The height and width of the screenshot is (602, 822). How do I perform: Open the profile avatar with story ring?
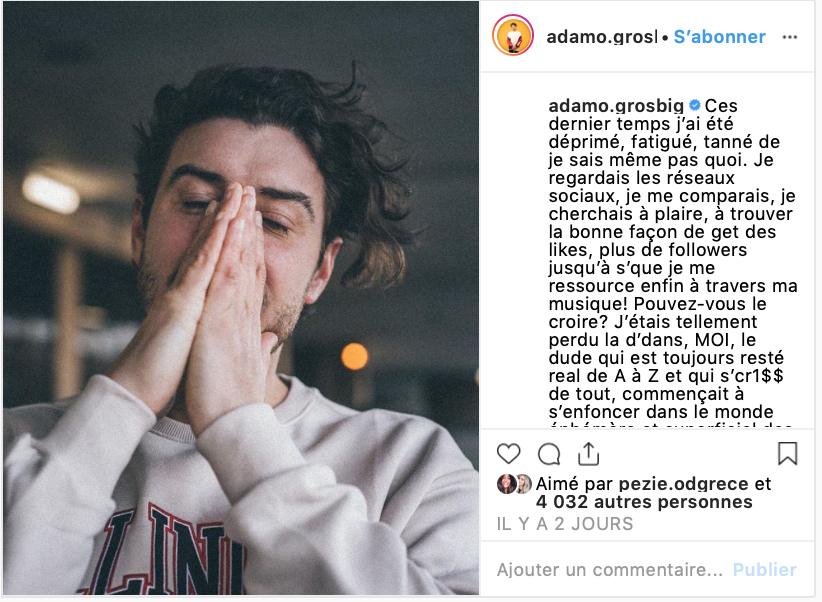coord(513,36)
